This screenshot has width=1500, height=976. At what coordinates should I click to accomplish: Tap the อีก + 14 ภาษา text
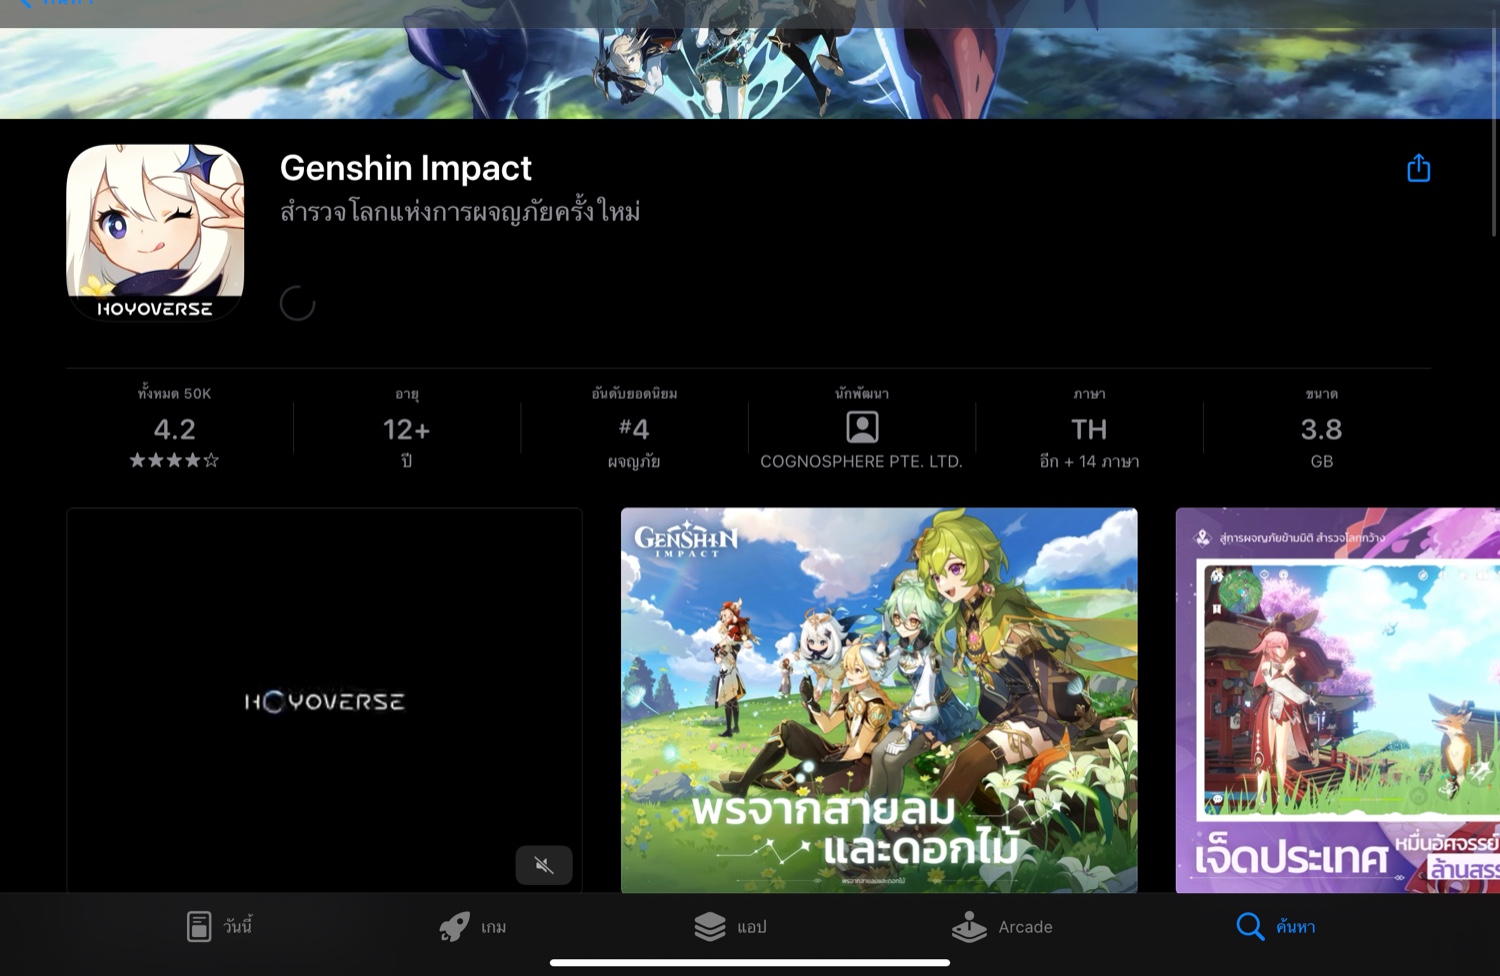[1089, 462]
